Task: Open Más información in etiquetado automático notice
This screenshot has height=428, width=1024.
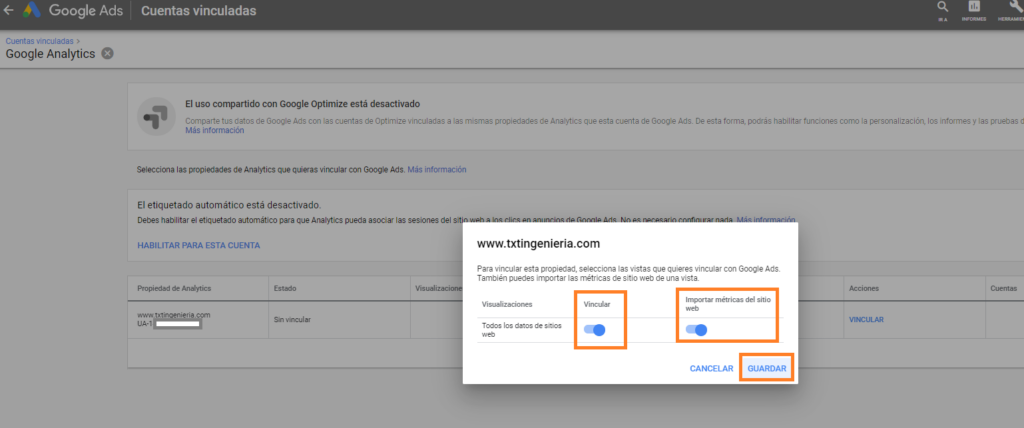Action: pyautogui.click(x=766, y=220)
